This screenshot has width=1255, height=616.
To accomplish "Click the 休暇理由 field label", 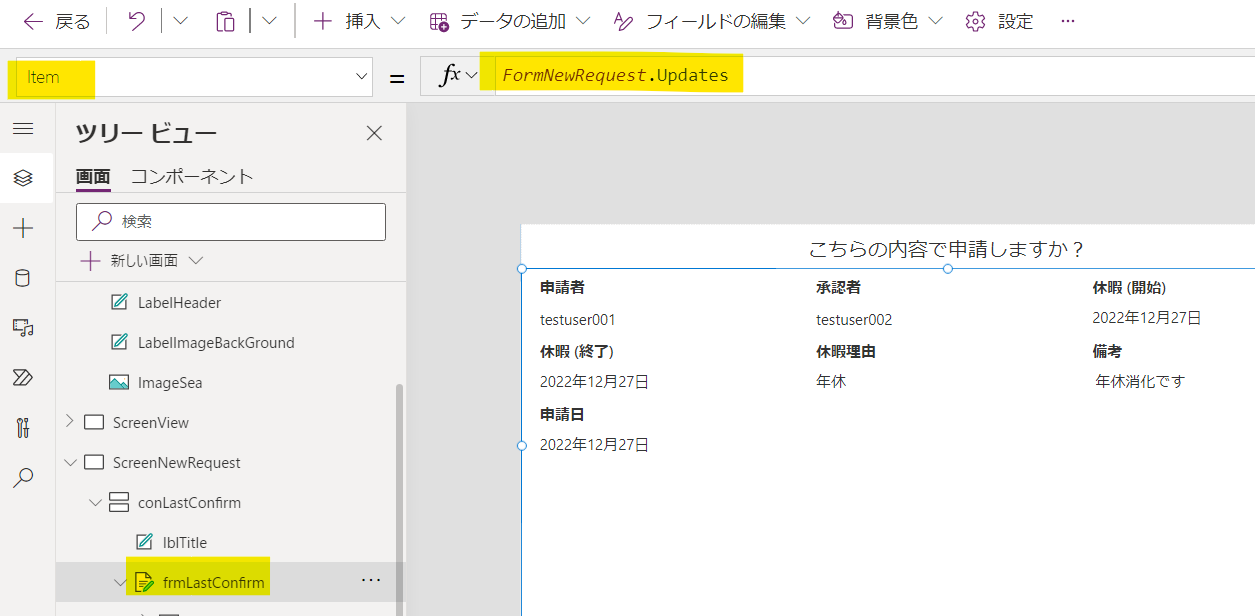I will pyautogui.click(x=846, y=351).
